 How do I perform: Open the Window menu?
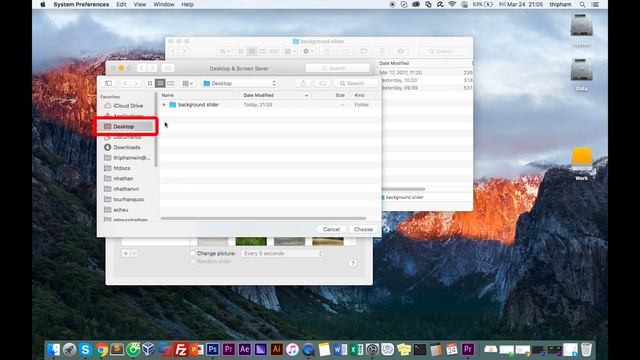click(164, 4)
